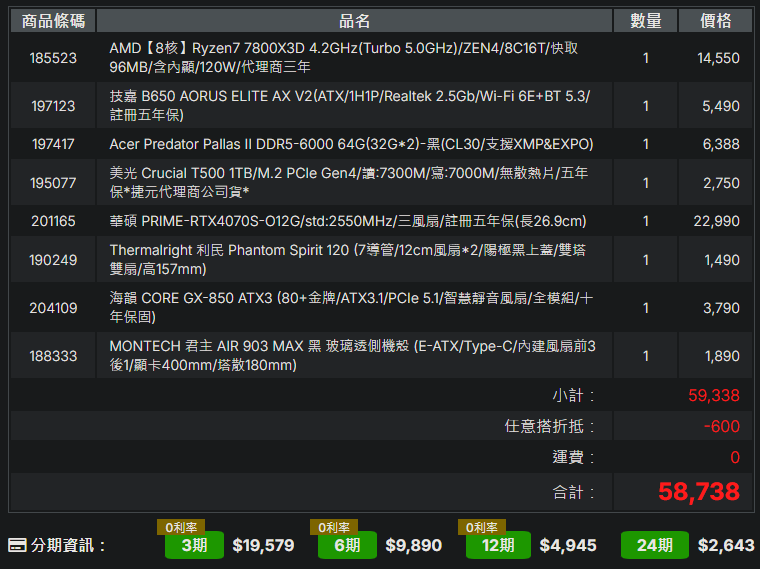The width and height of the screenshot is (760, 569).
Task: Click product code 204109
Action: point(53,308)
